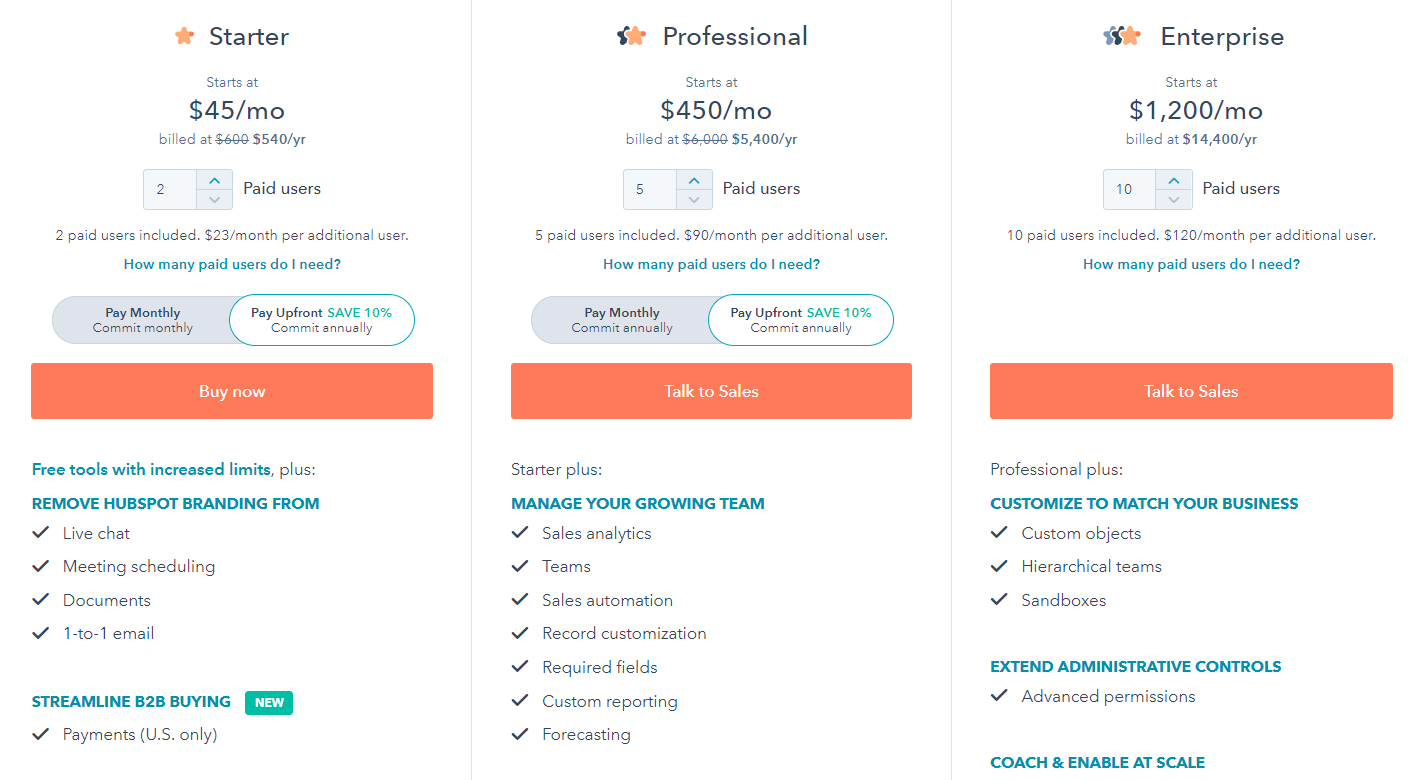Click the checkmark beside Custom objects
The height and width of the screenshot is (780, 1423).
(999, 532)
